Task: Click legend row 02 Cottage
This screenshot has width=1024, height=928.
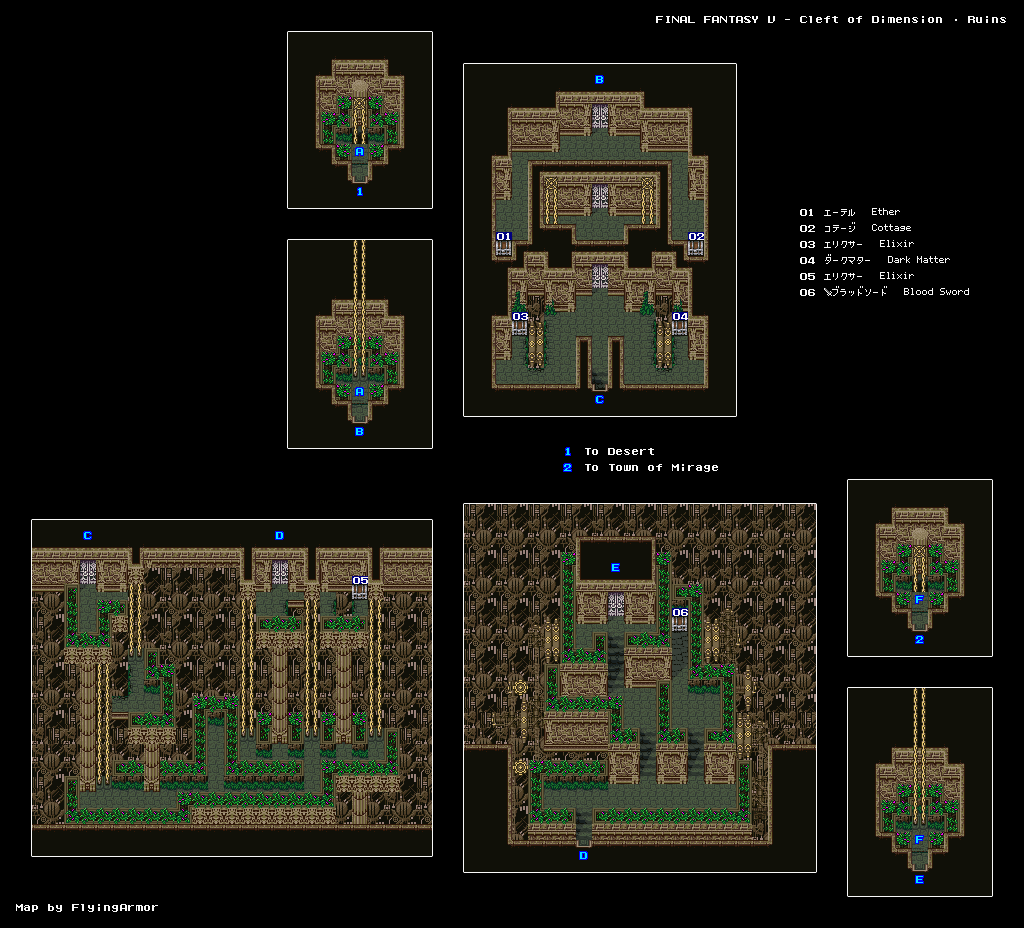Action: (856, 228)
